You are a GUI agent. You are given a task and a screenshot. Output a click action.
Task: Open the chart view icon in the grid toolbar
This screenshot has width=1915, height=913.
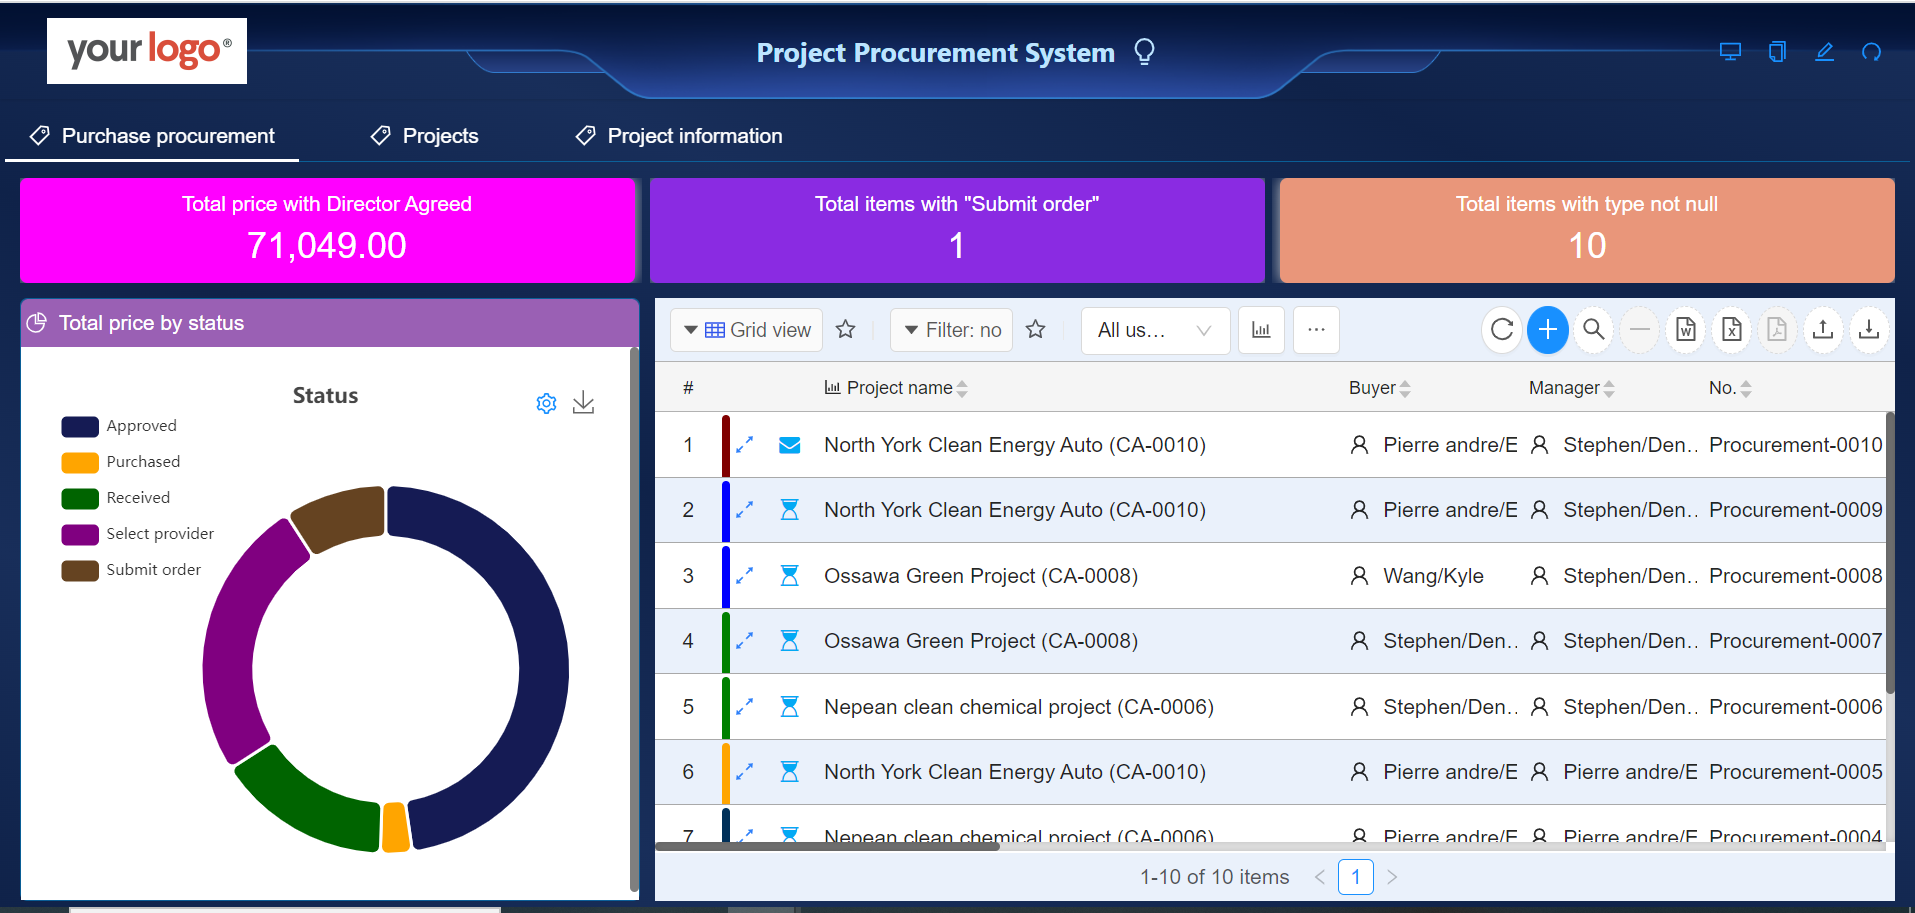click(1261, 330)
